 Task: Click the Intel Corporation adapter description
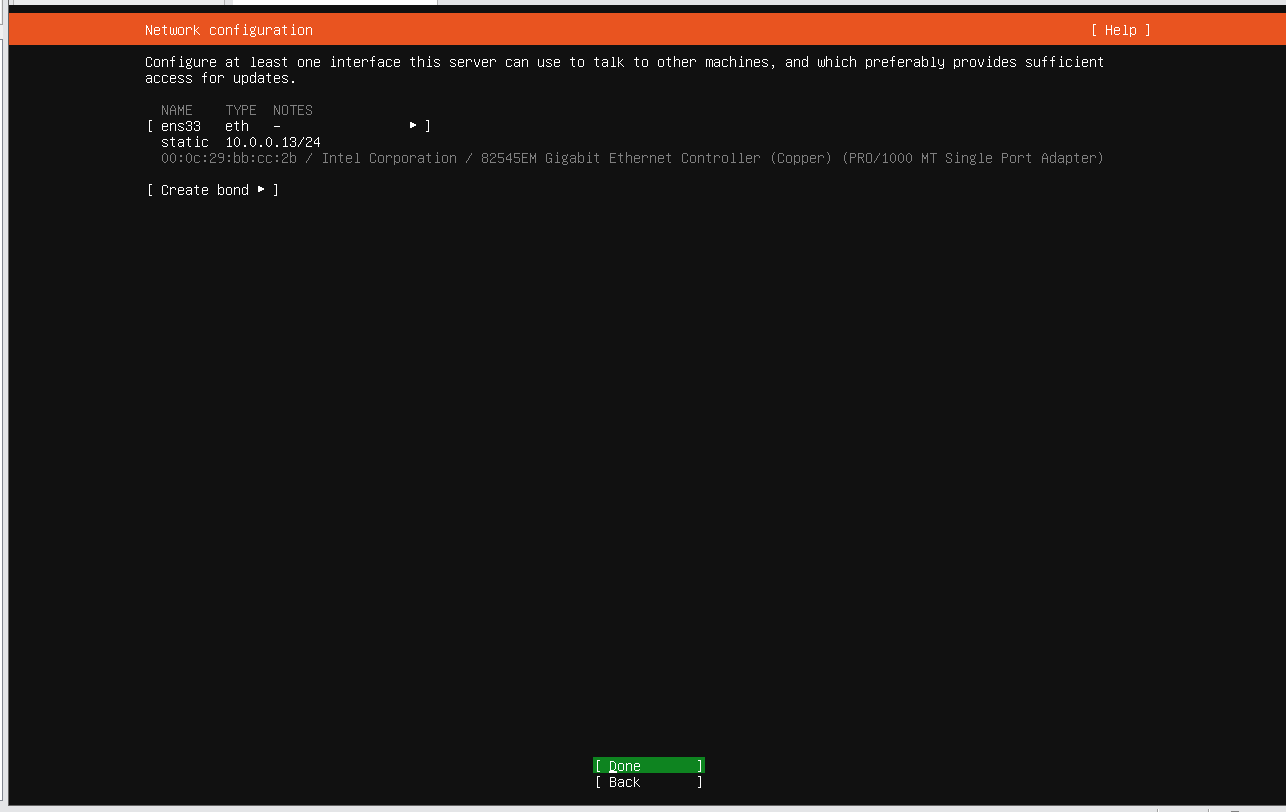click(x=713, y=158)
